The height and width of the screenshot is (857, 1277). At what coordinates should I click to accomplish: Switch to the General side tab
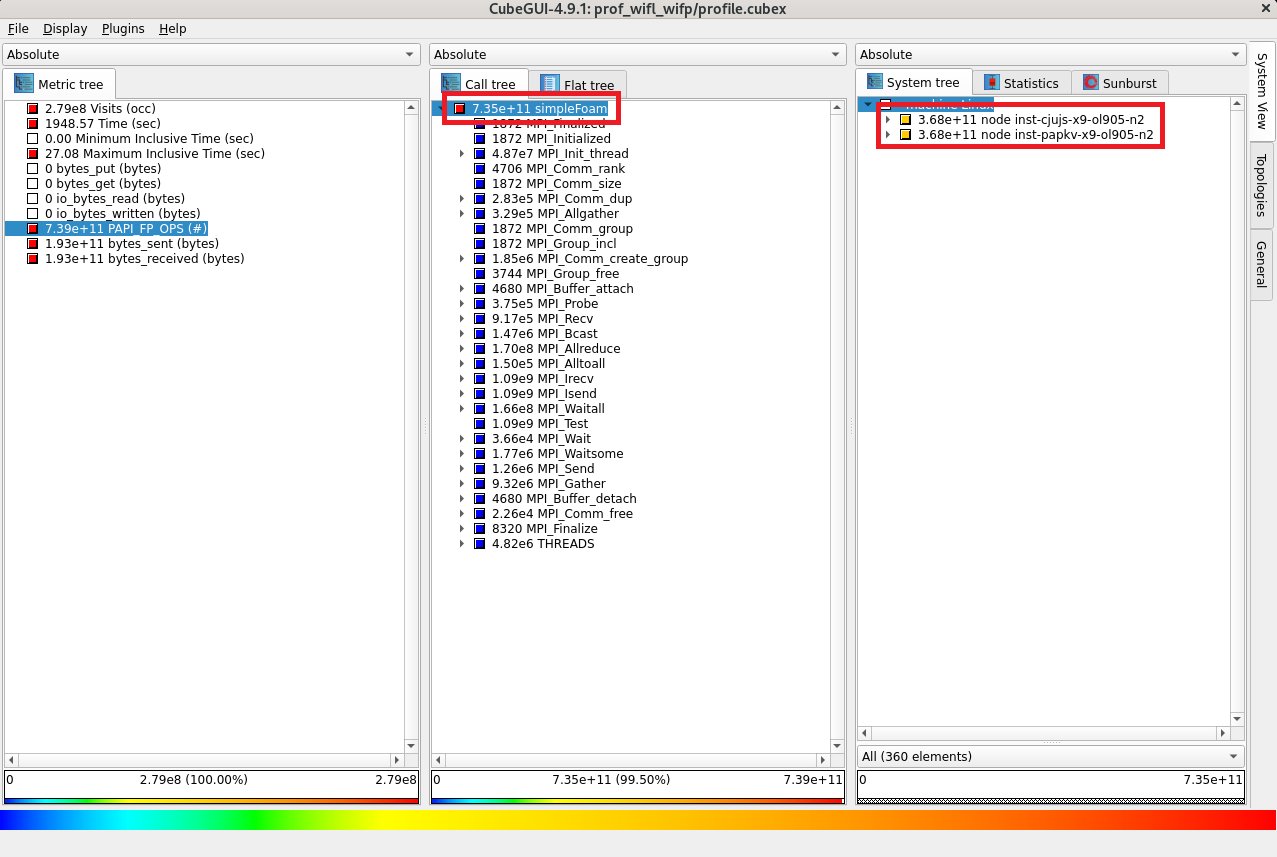1262,264
